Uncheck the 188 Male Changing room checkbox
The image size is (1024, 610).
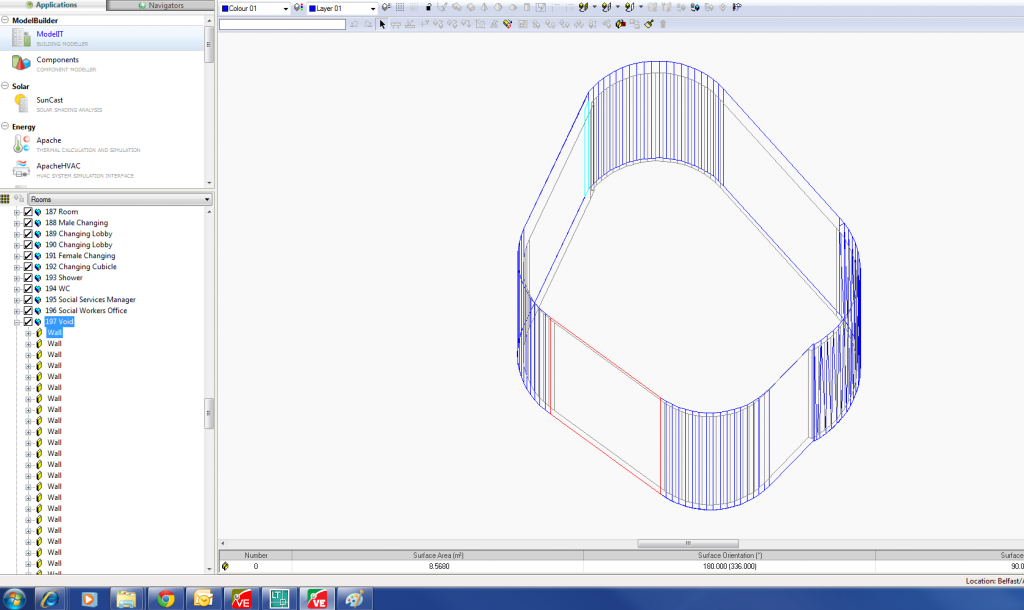(x=28, y=223)
